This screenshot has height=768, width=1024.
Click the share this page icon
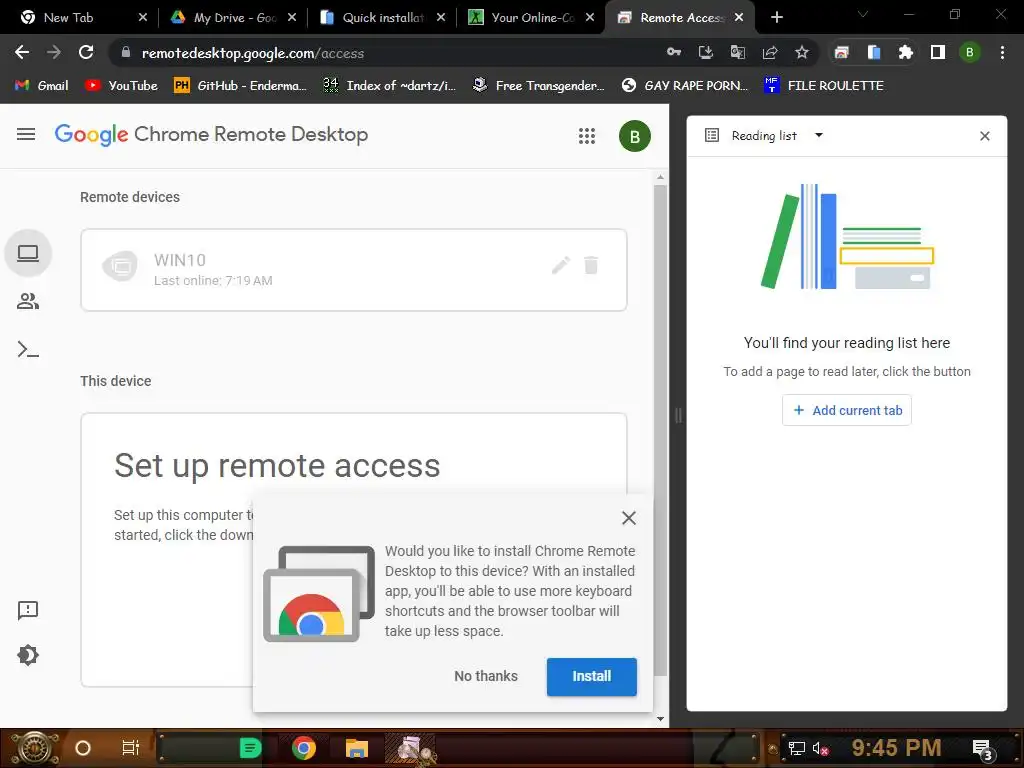coord(770,52)
